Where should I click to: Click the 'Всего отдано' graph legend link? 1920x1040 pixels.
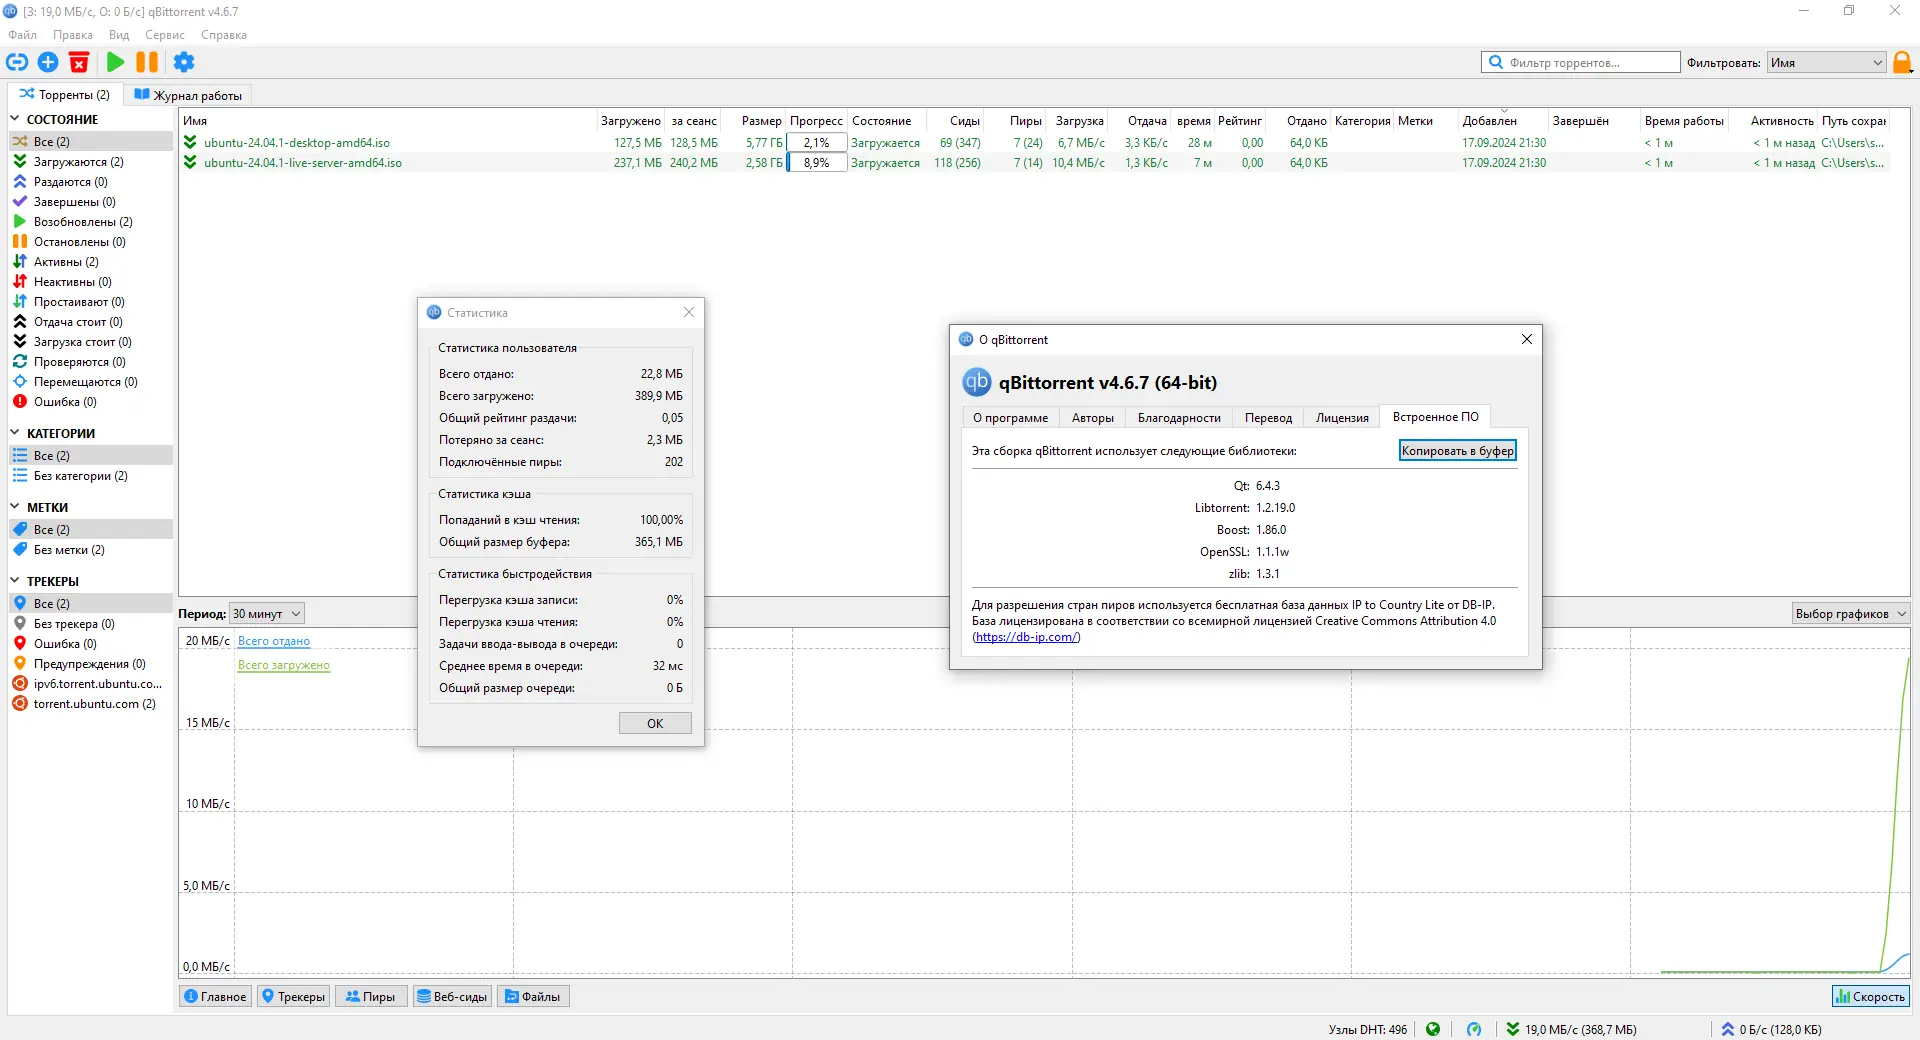click(x=274, y=641)
